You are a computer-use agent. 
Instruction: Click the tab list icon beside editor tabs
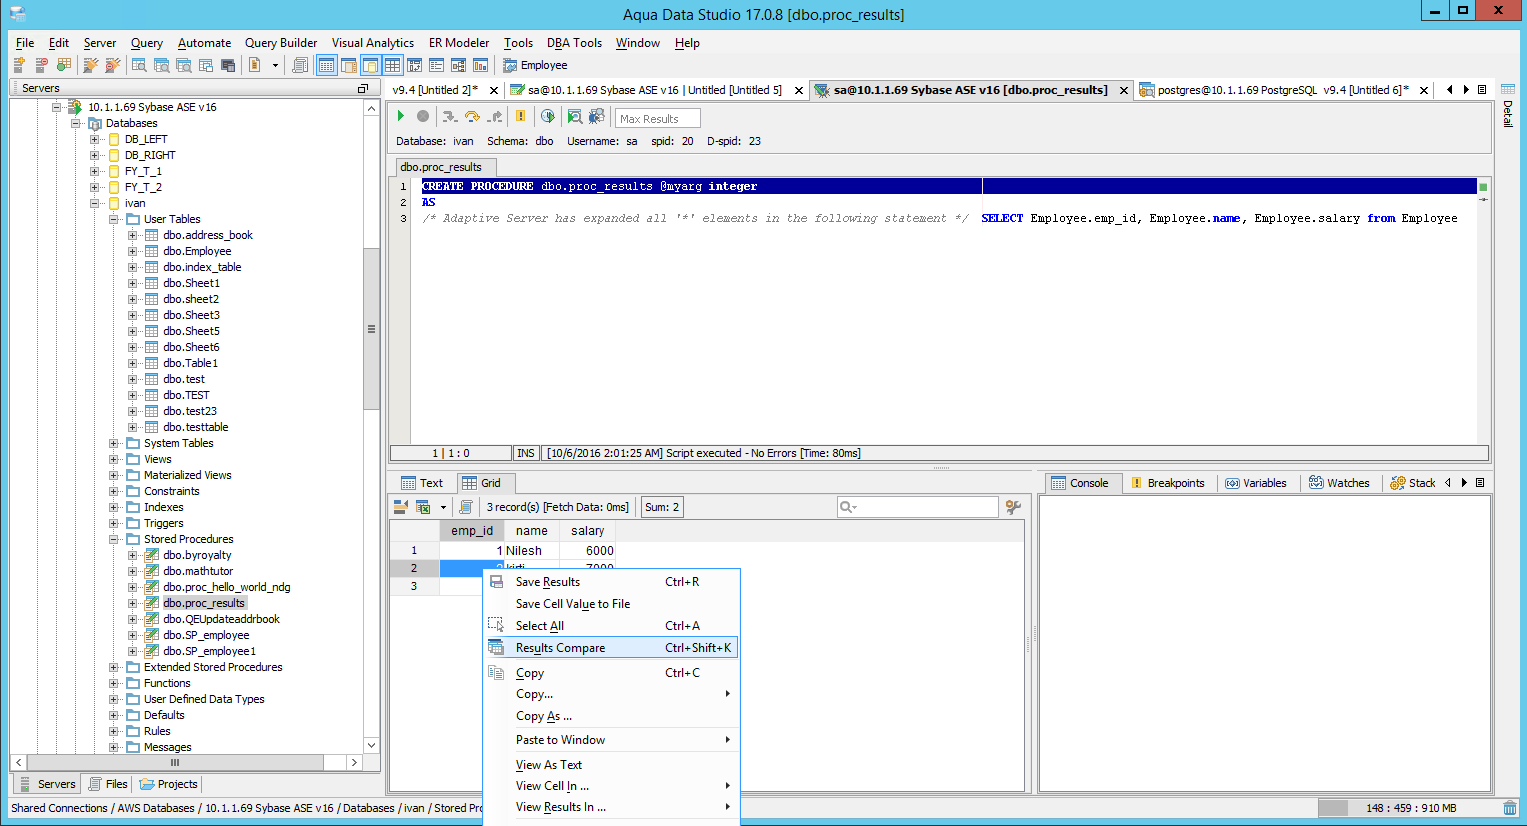coord(1482,90)
